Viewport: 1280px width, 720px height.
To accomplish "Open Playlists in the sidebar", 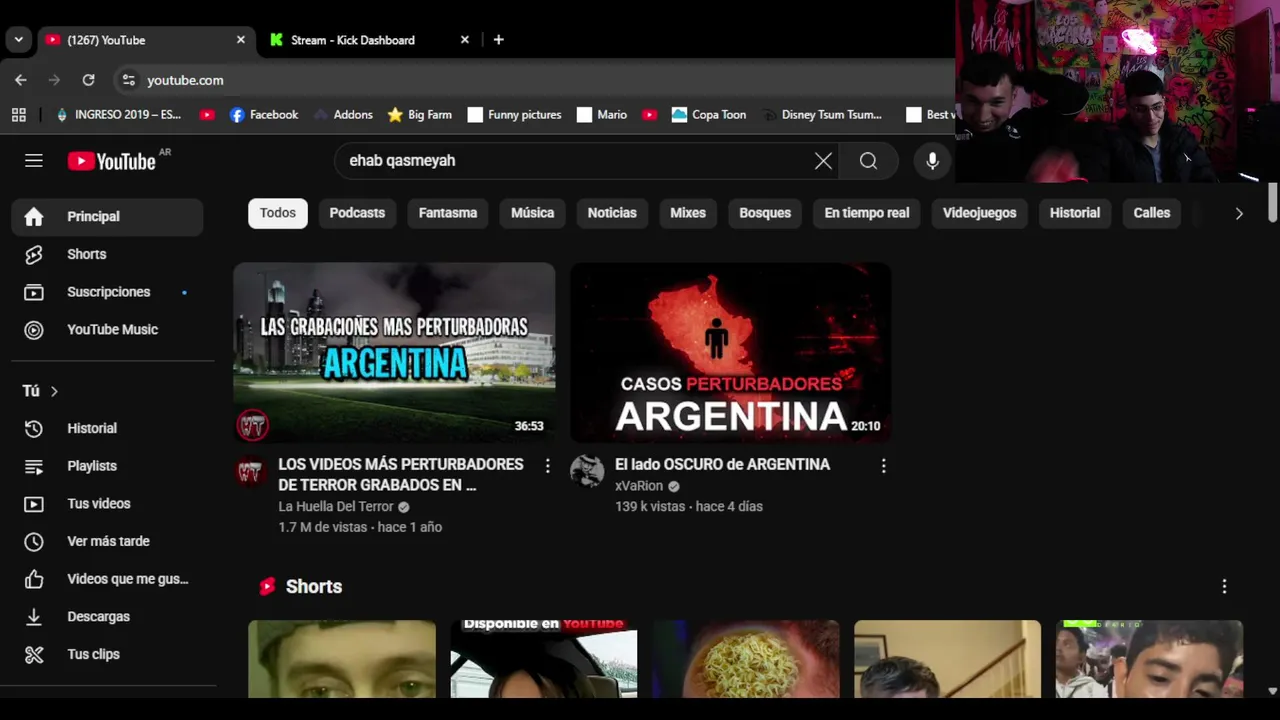I will (x=107, y=466).
